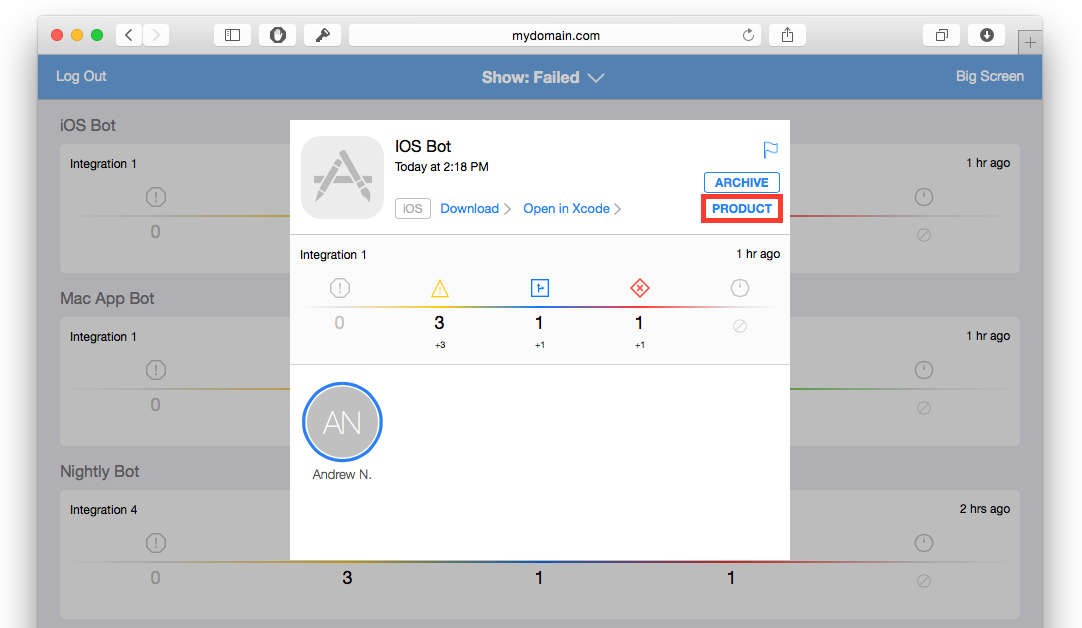Click the Log Out link
The image size is (1082, 628).
coord(81,76)
